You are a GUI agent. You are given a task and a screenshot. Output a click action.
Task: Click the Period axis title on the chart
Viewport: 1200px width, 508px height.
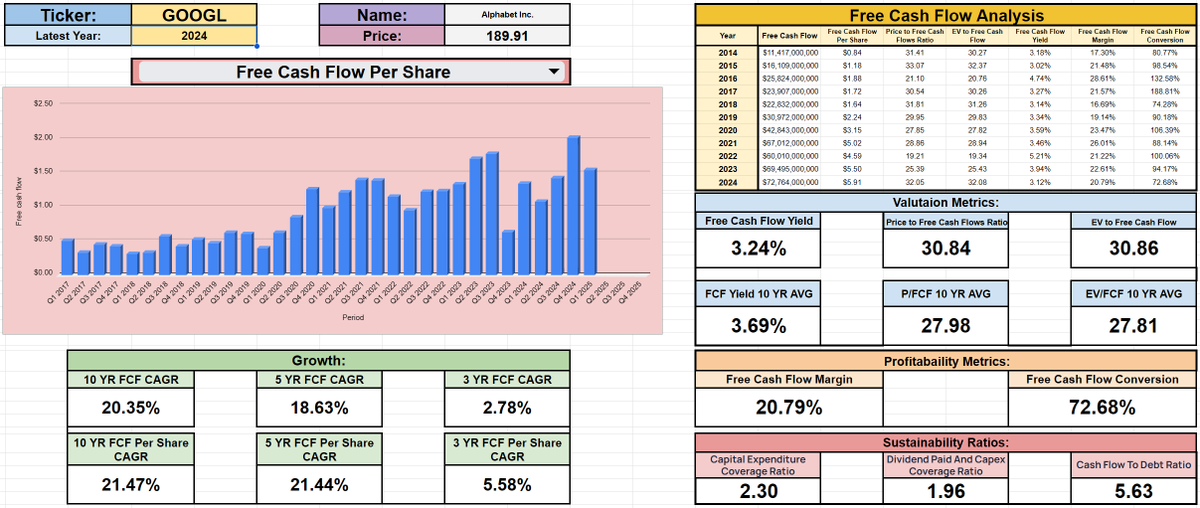351,317
